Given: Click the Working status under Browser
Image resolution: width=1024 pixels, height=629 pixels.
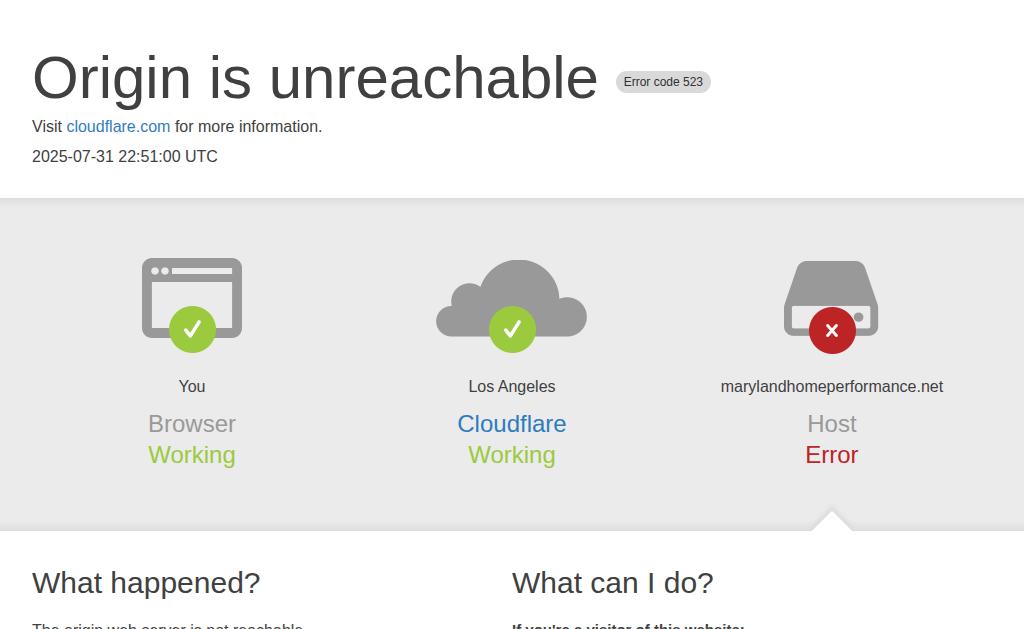Looking at the screenshot, I should click(192, 455).
